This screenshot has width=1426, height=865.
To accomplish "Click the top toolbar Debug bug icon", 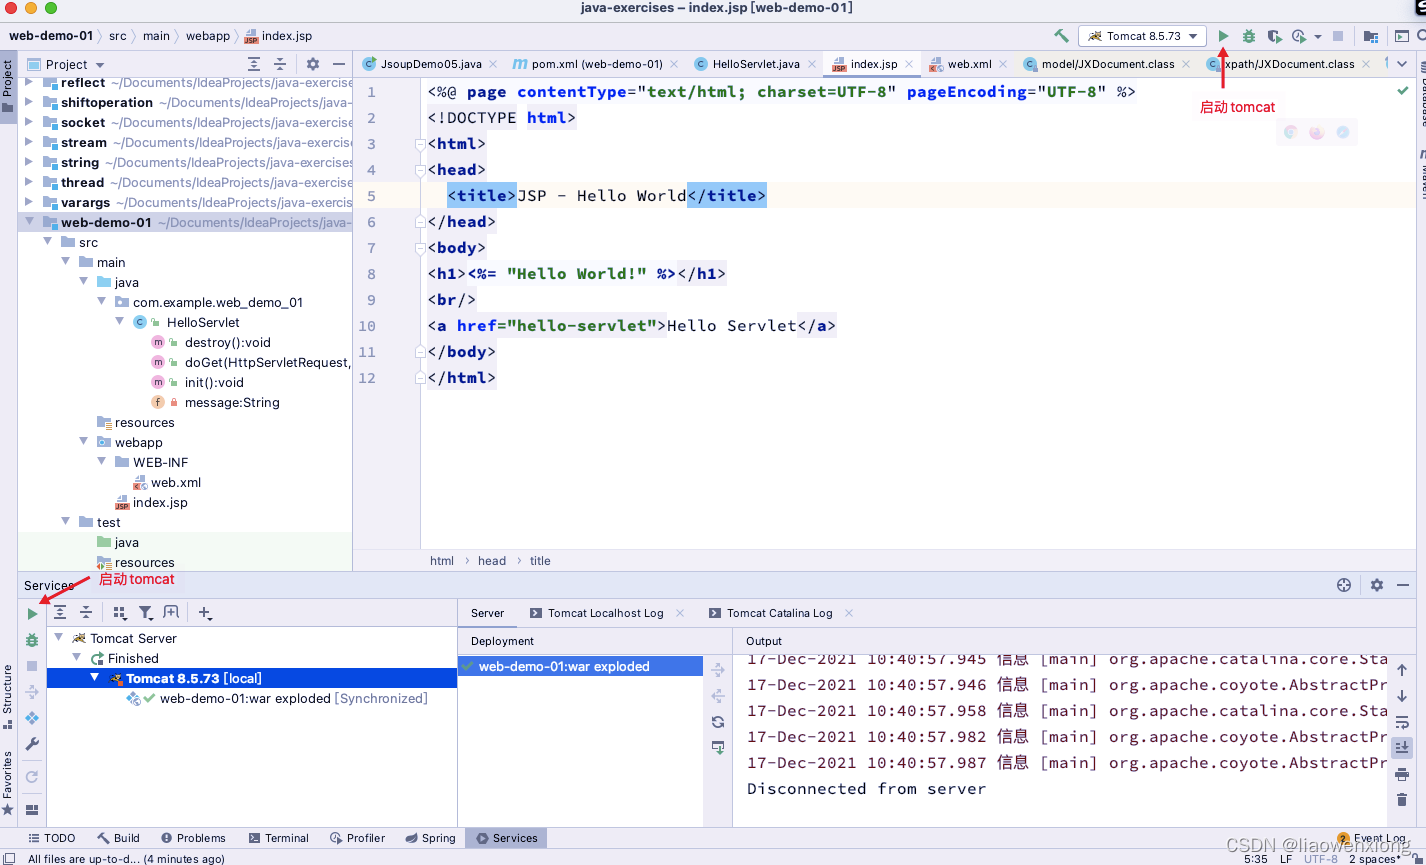I will [1249, 36].
